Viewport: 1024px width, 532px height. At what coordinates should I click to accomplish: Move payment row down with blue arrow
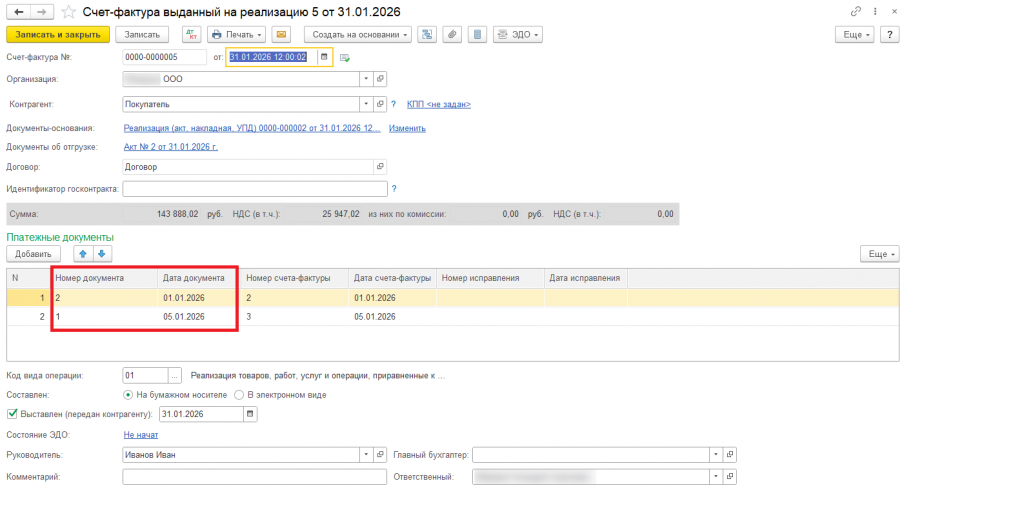[101, 254]
